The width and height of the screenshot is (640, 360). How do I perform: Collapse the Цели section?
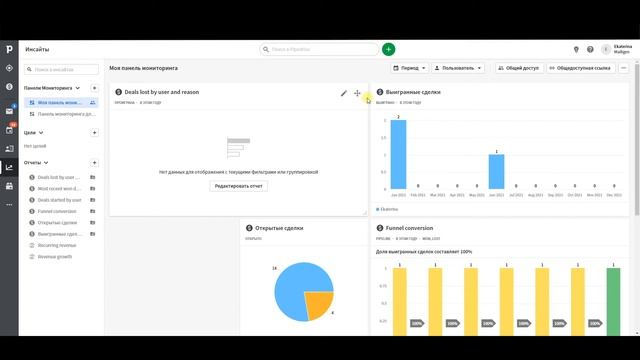41,133
